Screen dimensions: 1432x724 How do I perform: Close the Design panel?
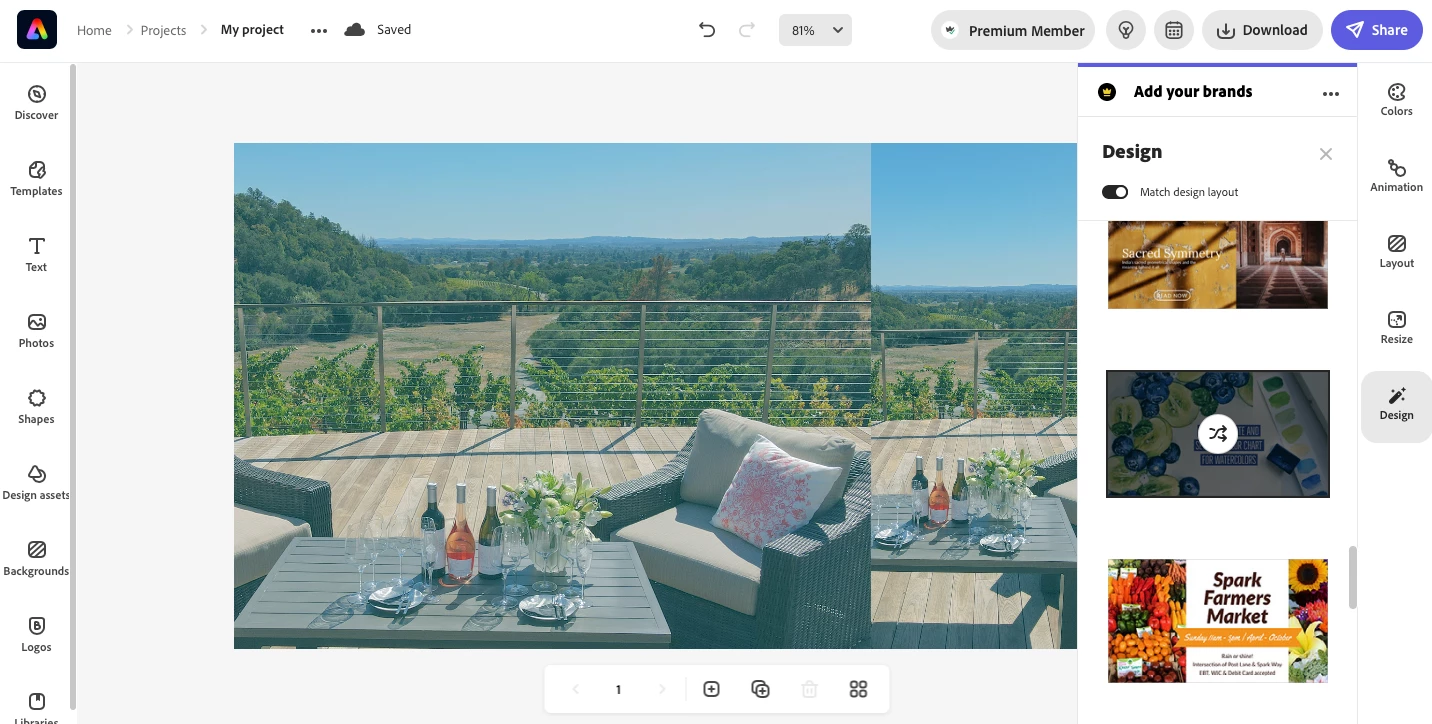[x=1325, y=154]
